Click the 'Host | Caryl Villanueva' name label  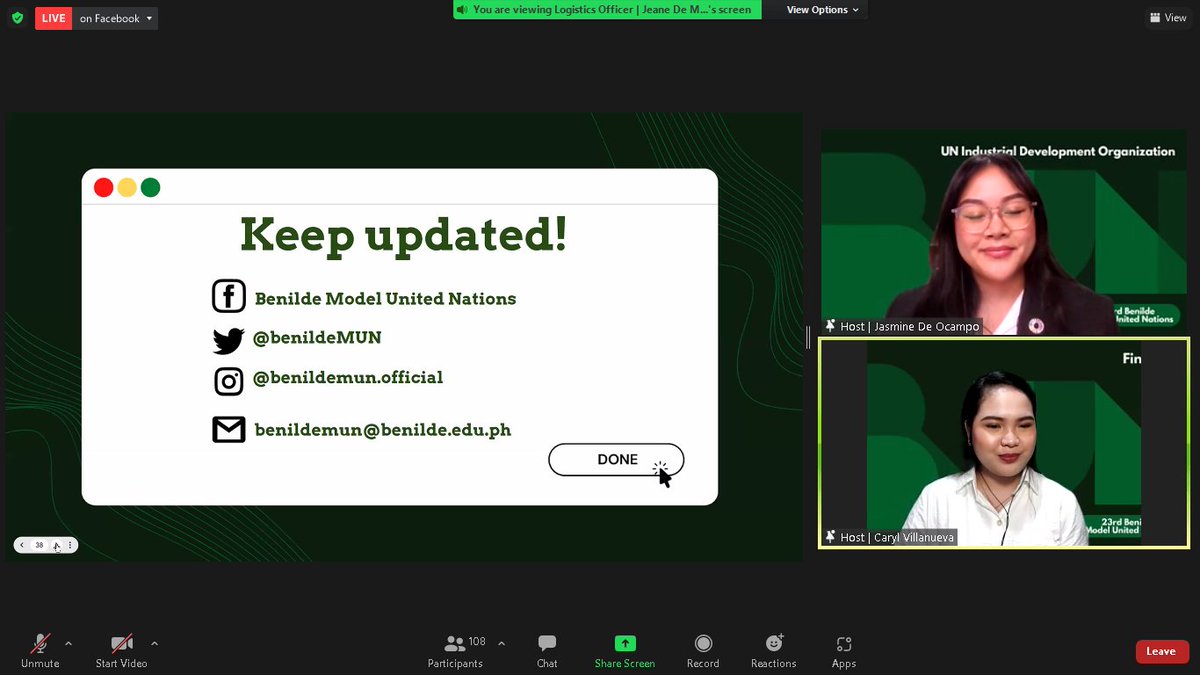[897, 537]
